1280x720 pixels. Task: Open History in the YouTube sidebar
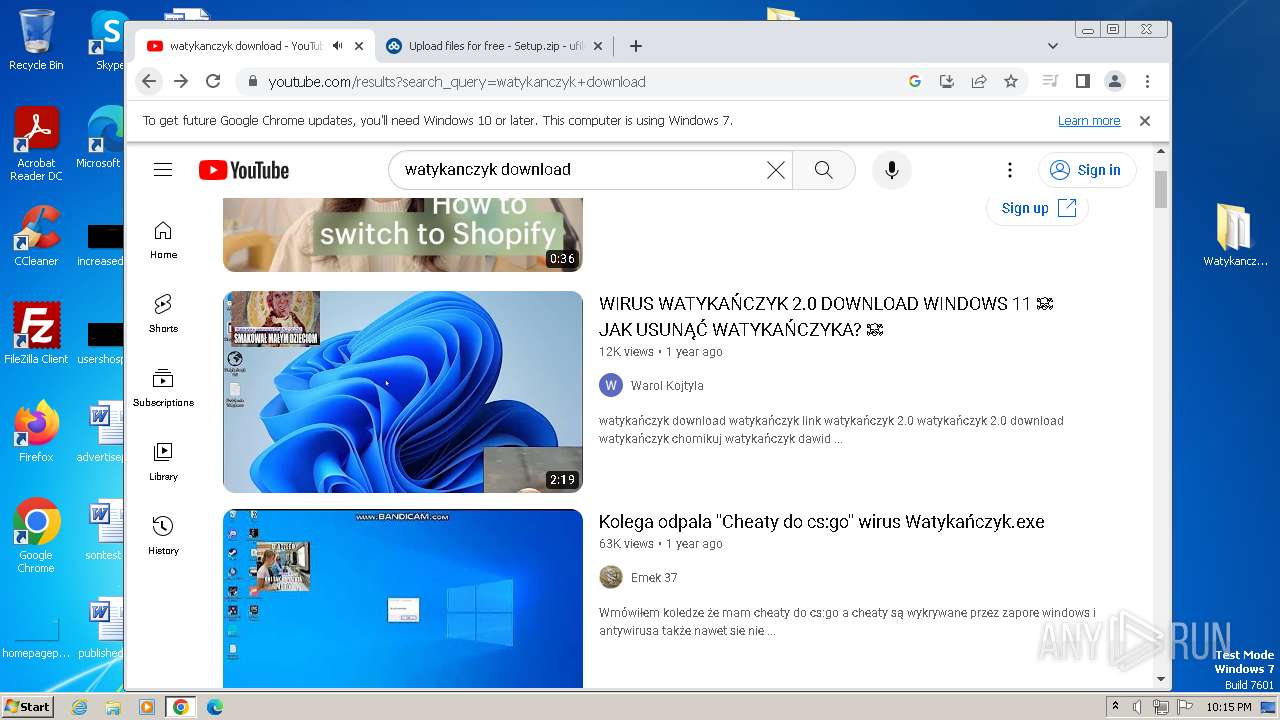[163, 536]
